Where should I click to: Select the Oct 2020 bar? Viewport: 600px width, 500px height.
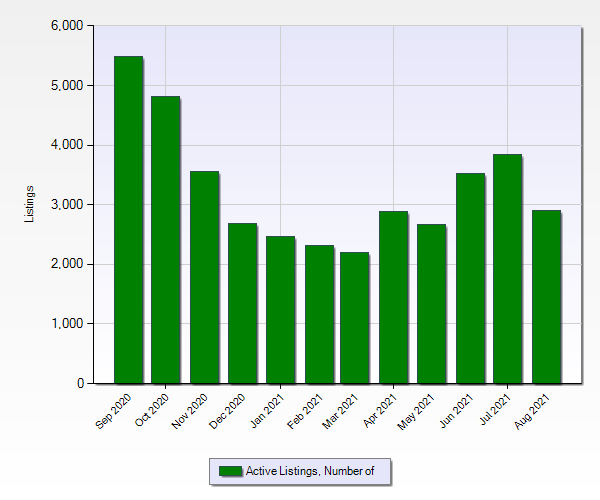tap(166, 240)
